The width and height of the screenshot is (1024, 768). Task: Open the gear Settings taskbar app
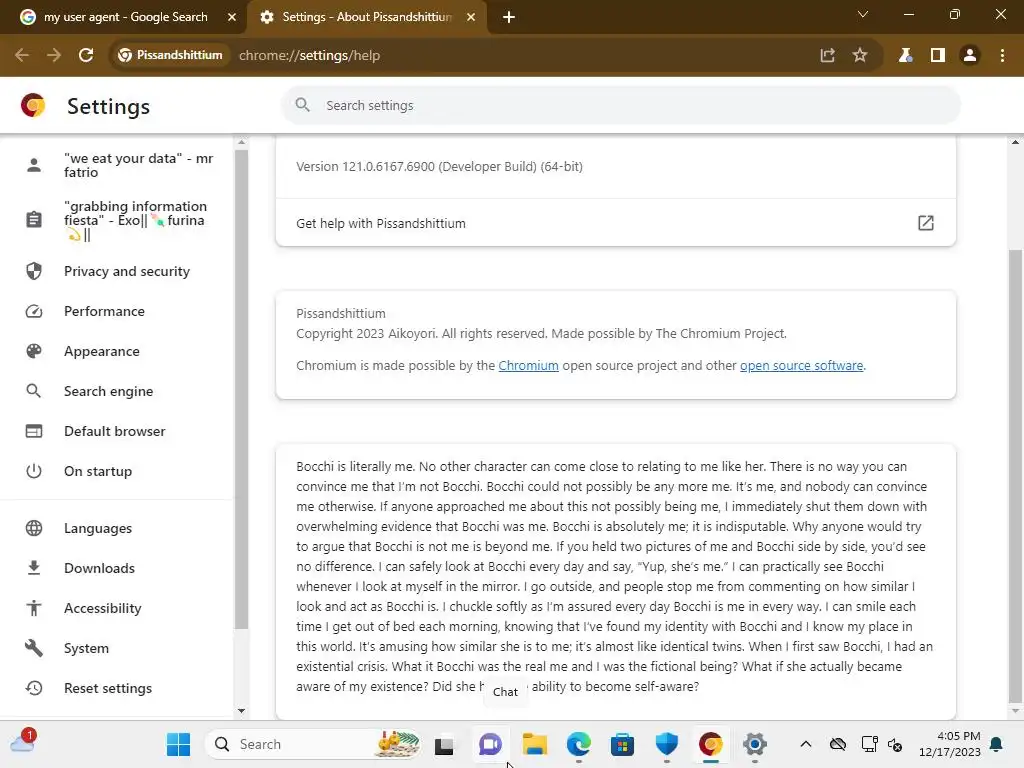754,744
